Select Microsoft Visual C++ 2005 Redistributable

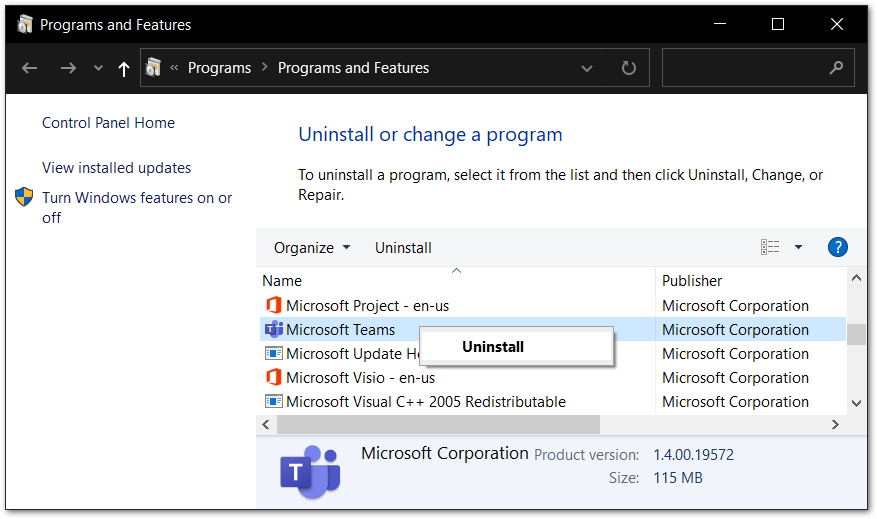(x=553, y=402)
